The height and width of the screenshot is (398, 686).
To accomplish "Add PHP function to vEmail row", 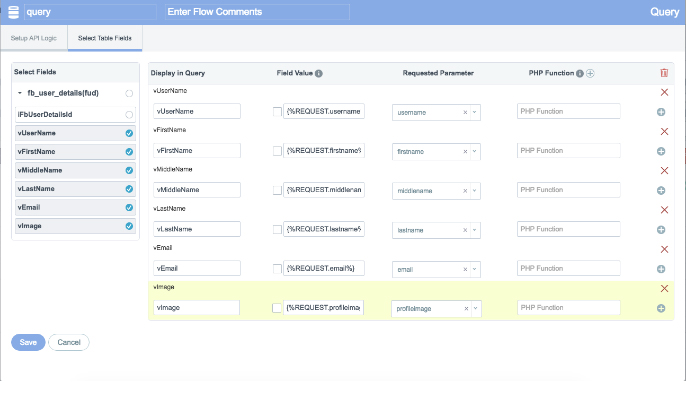I will (661, 269).
